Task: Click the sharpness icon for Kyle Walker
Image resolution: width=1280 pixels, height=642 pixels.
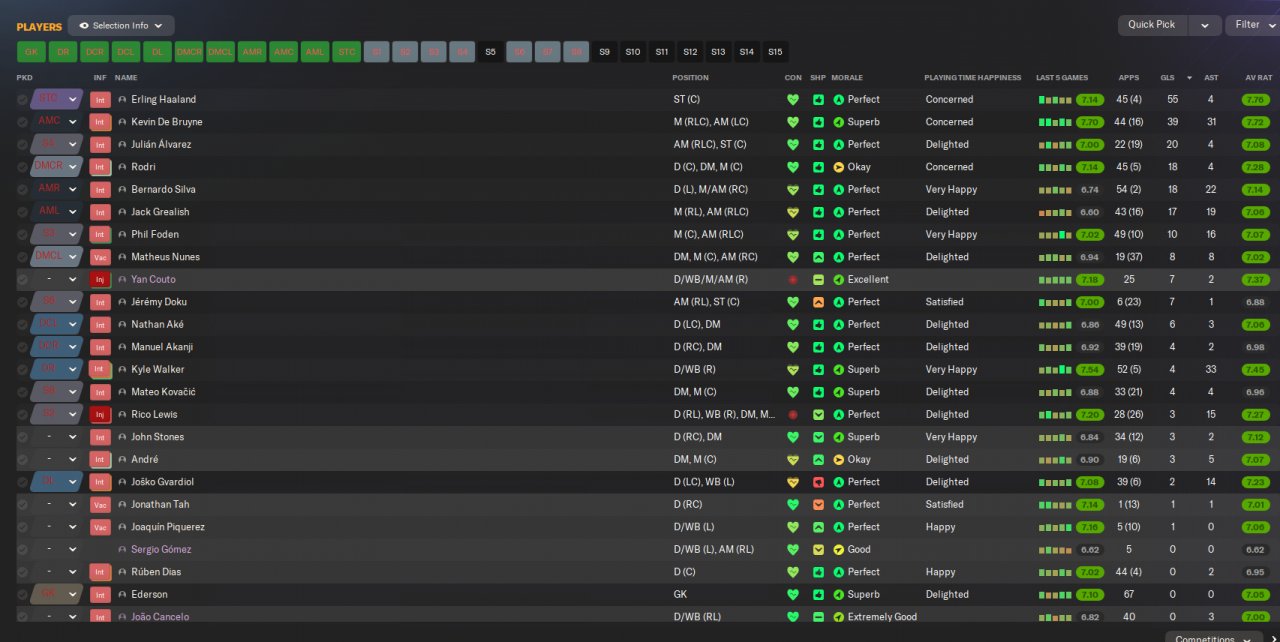Action: [818, 369]
